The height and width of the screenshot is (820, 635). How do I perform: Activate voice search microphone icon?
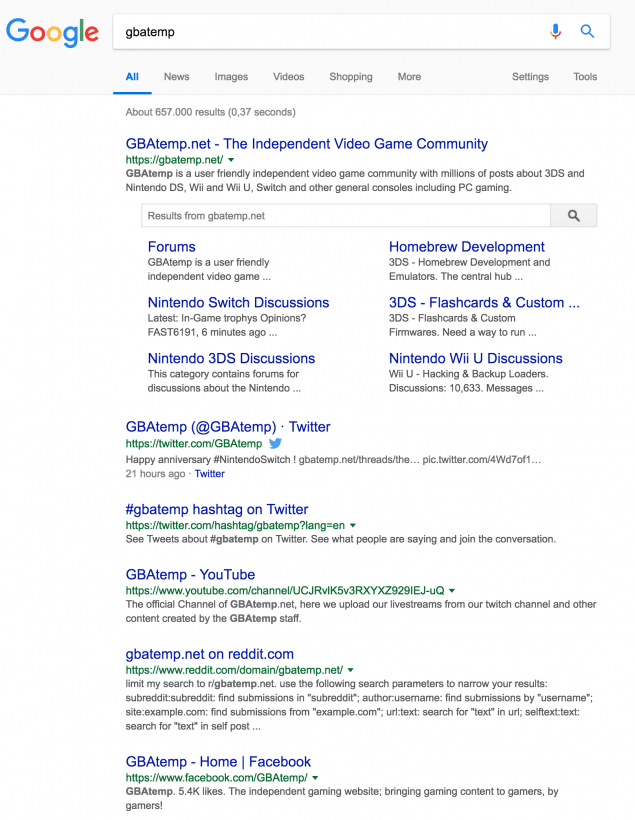pyautogui.click(x=556, y=32)
